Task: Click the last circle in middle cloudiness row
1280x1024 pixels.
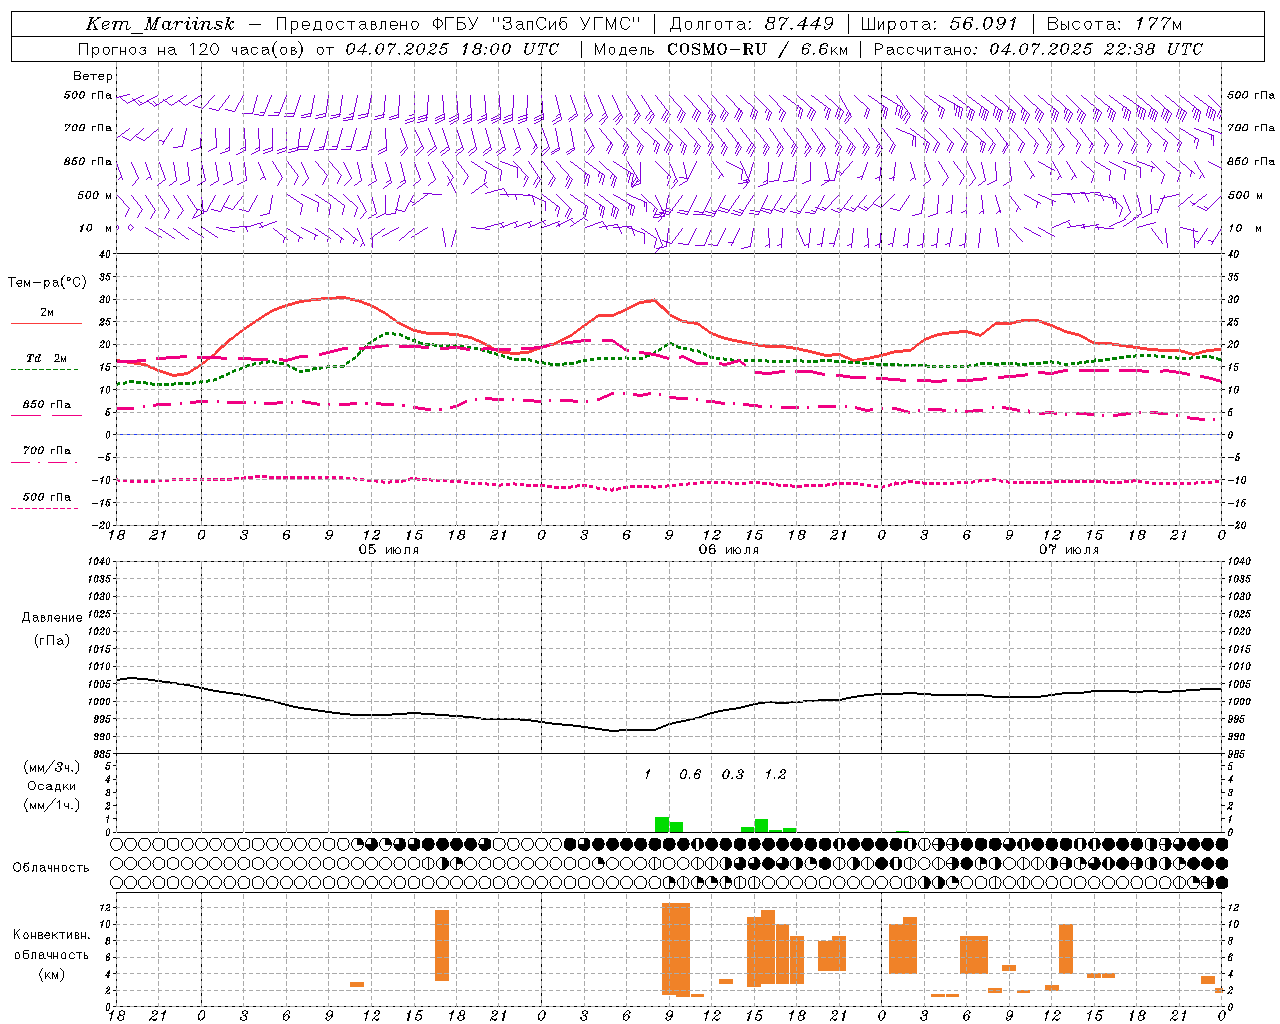Action: click(1221, 863)
